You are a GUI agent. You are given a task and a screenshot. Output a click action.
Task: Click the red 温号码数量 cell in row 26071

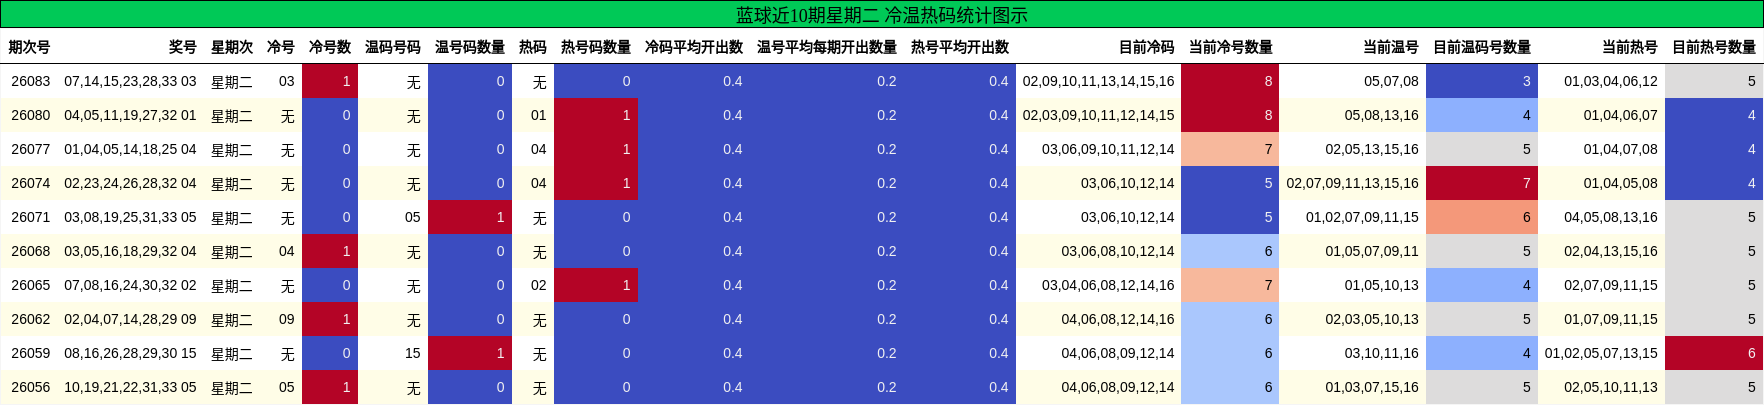470,217
